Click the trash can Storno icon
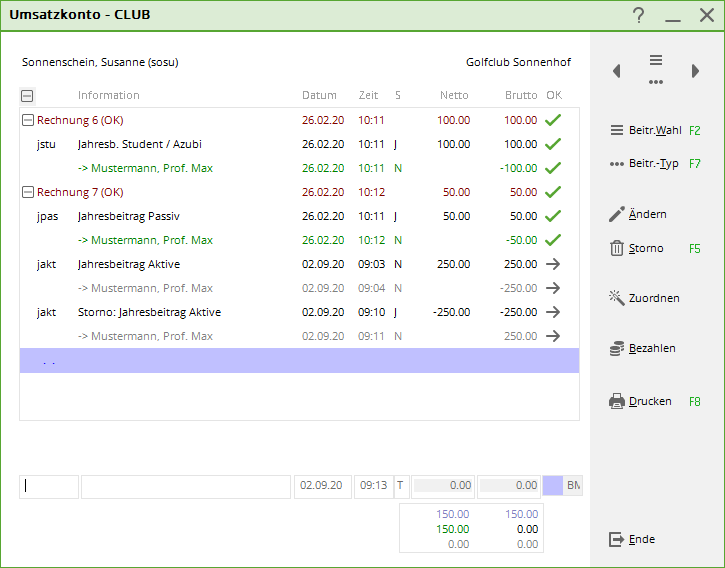The height and width of the screenshot is (568, 725). pos(617,248)
